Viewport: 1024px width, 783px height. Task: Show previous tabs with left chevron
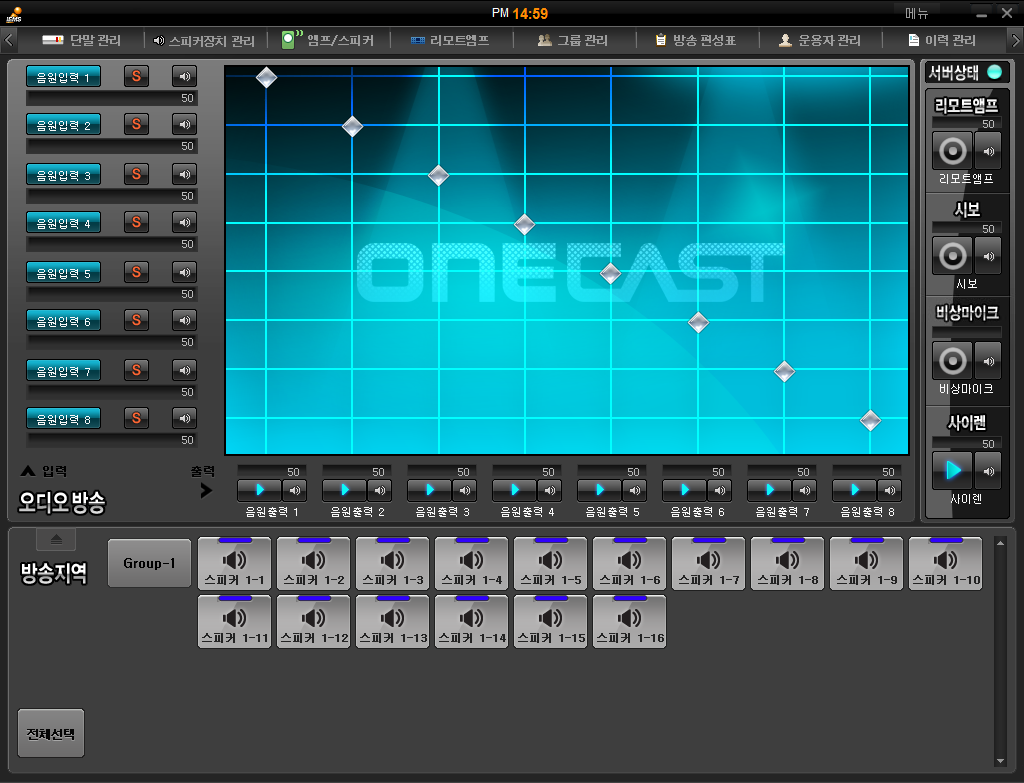(x=8, y=40)
